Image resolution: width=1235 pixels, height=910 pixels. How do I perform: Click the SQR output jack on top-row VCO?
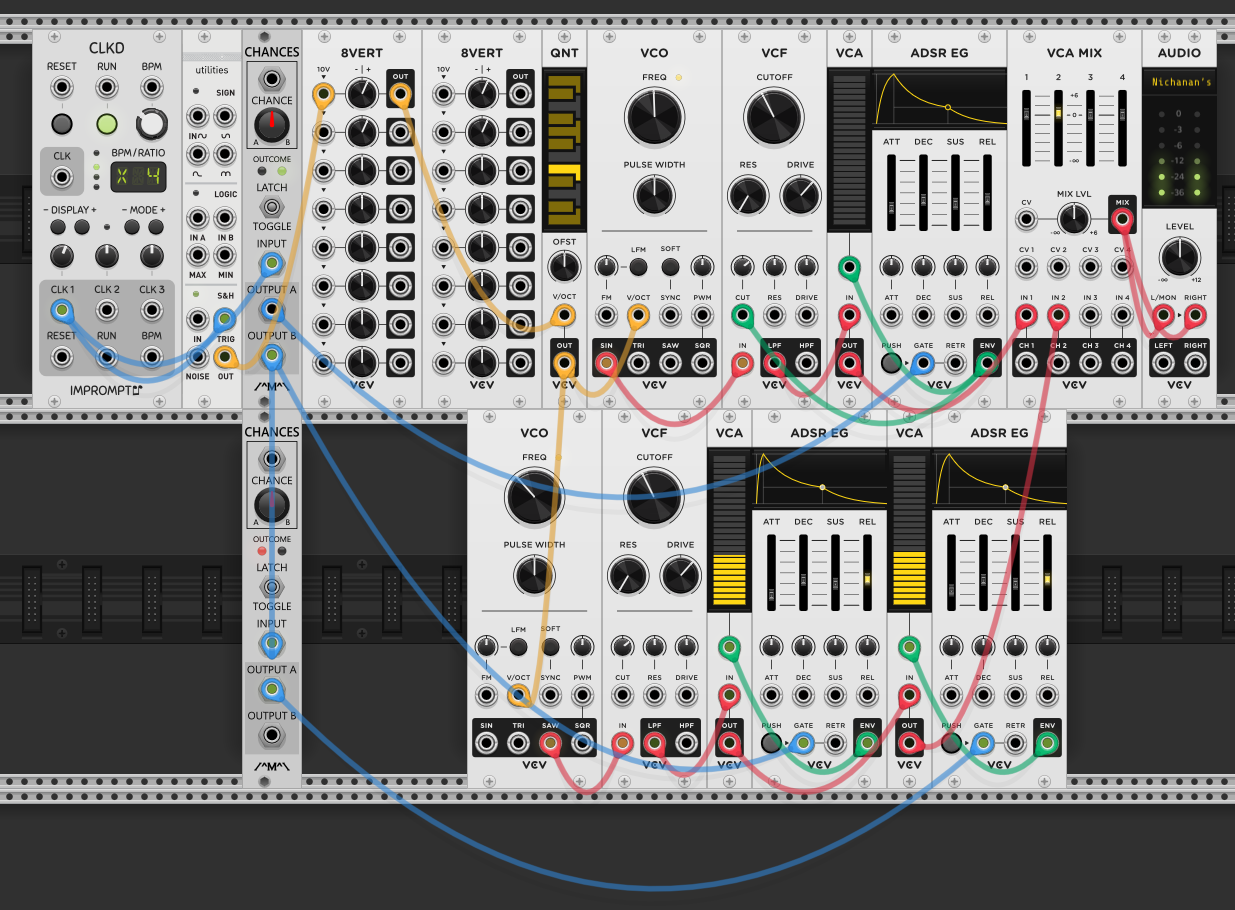coord(702,362)
